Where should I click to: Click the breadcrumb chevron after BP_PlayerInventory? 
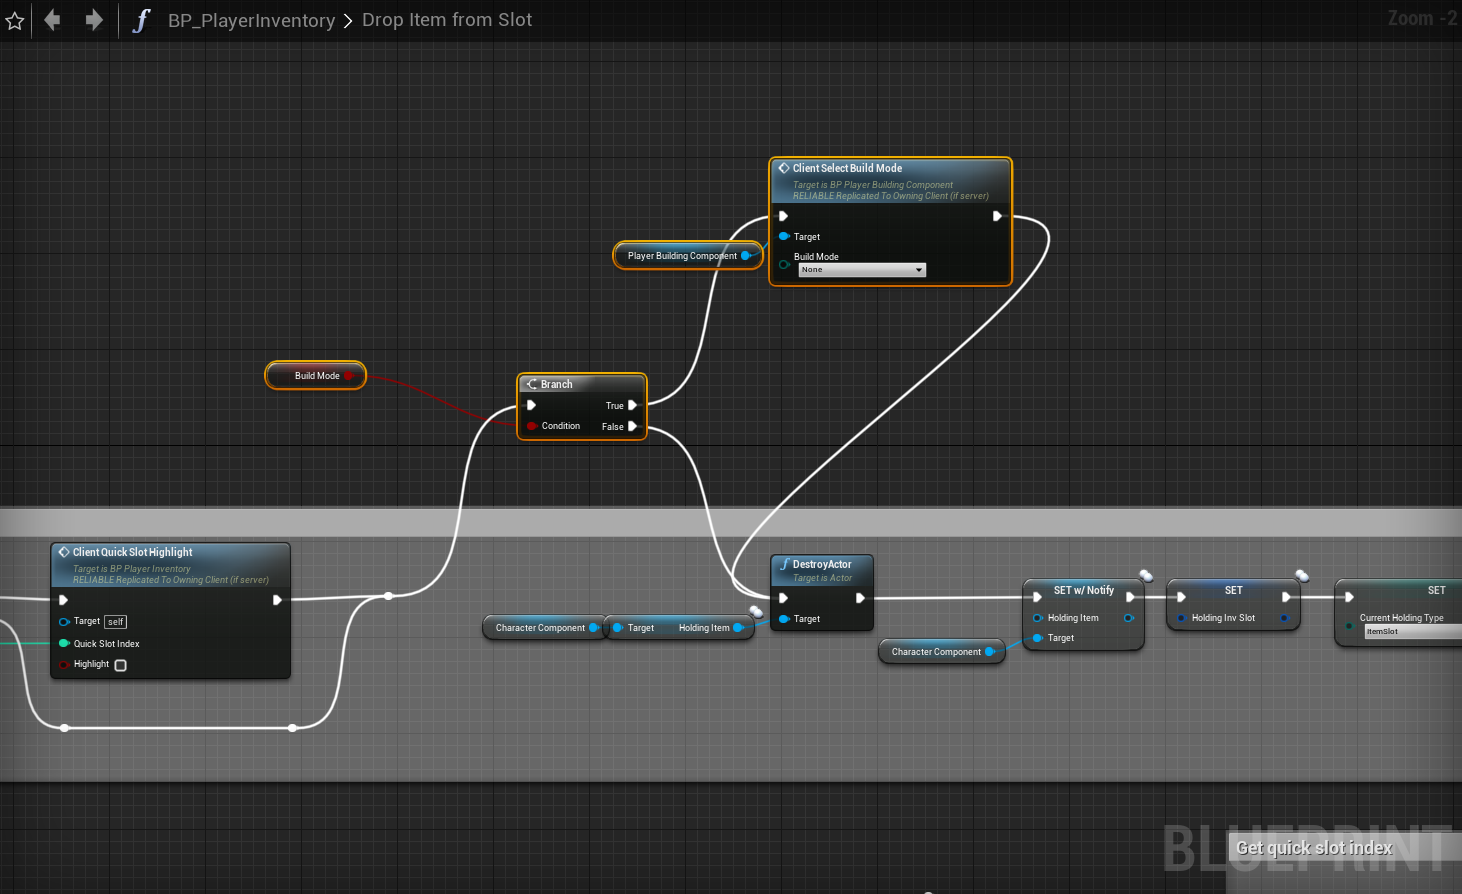click(348, 21)
